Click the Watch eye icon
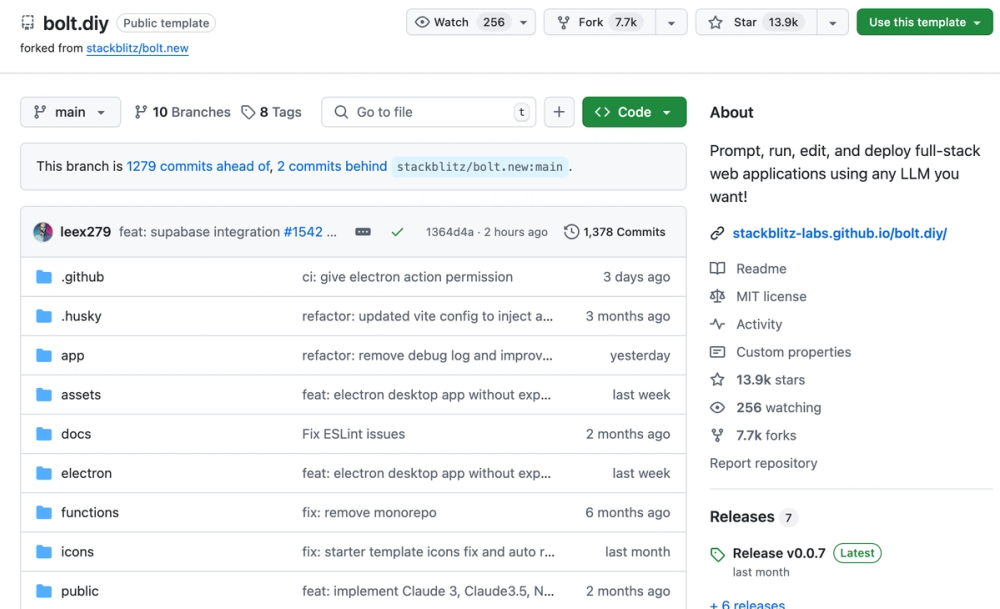 click(x=422, y=22)
